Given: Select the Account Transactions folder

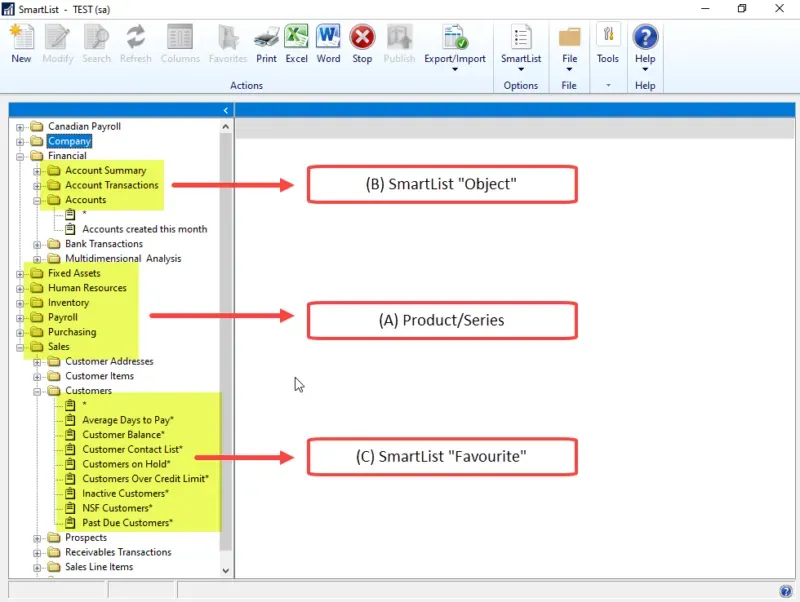Looking at the screenshot, I should [112, 185].
